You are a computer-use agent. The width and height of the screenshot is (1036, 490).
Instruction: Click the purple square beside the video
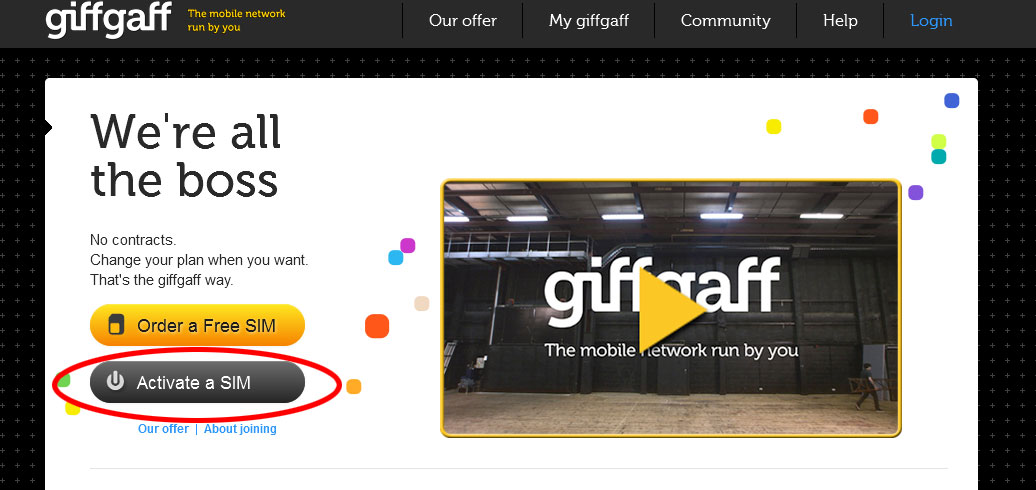[915, 193]
